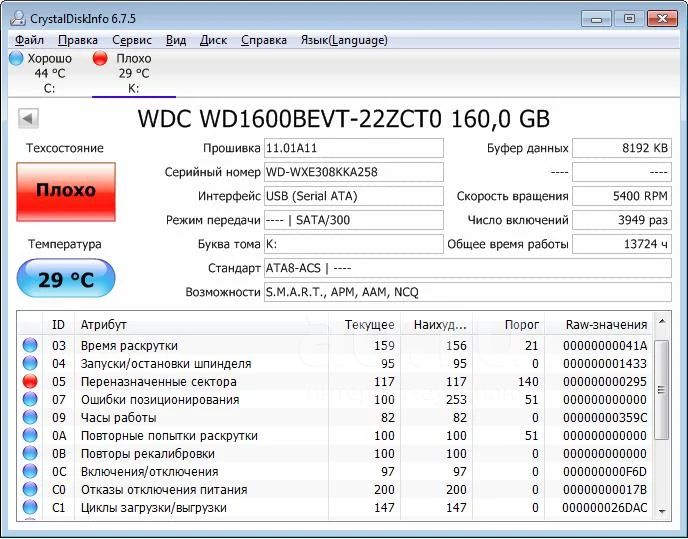This screenshot has width=688, height=539.
Task: Click the scrollbar up arrow of the attribute list
Action: click(662, 323)
